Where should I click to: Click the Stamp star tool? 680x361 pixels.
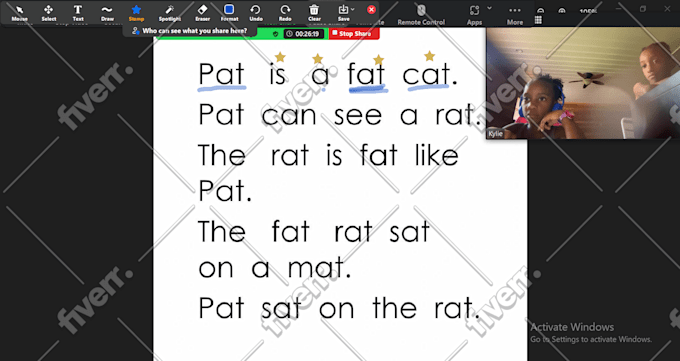pos(136,13)
